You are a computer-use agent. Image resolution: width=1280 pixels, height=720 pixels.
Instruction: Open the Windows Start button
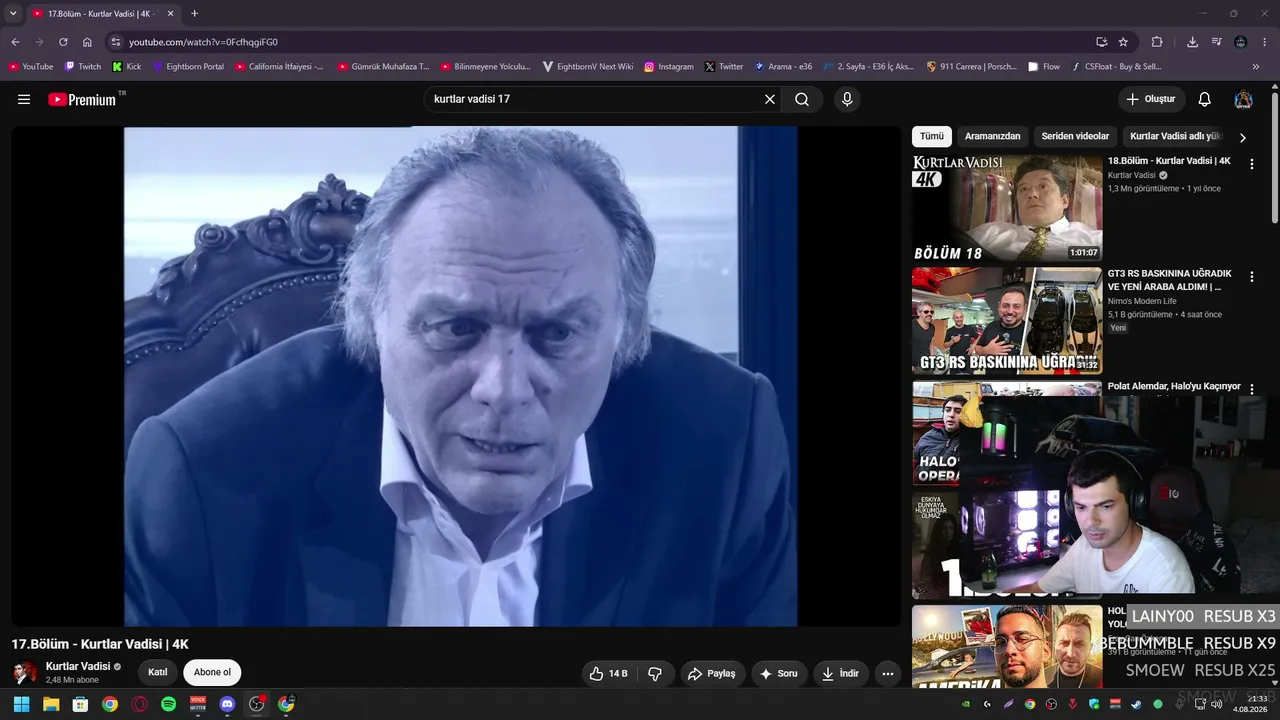tap(21, 704)
